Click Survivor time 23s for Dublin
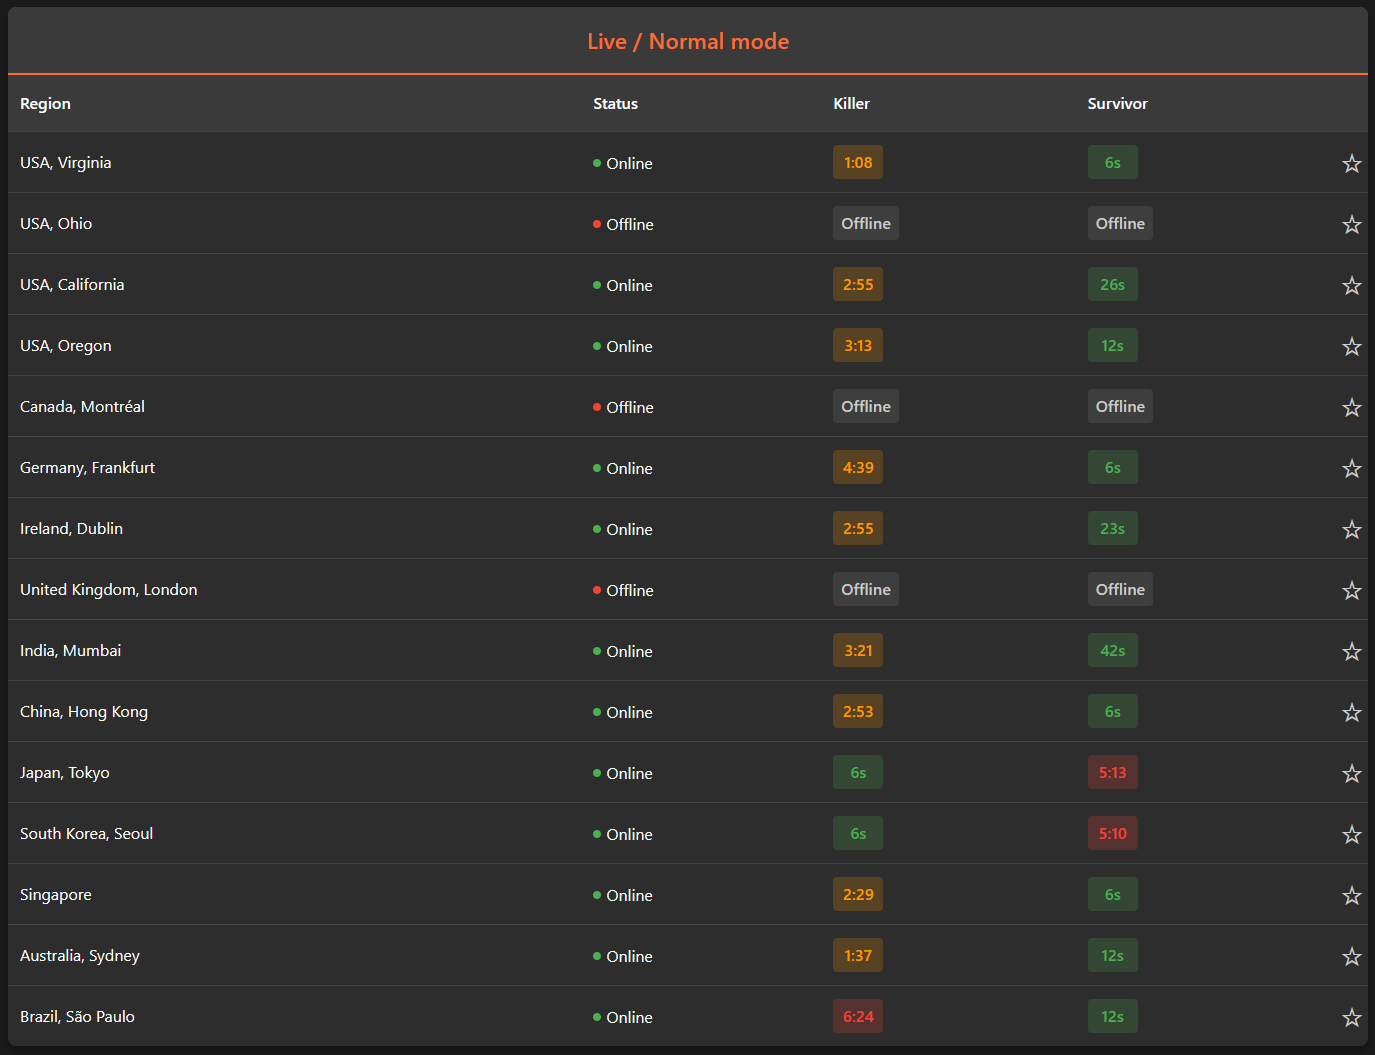Image resolution: width=1375 pixels, height=1055 pixels. (1112, 529)
